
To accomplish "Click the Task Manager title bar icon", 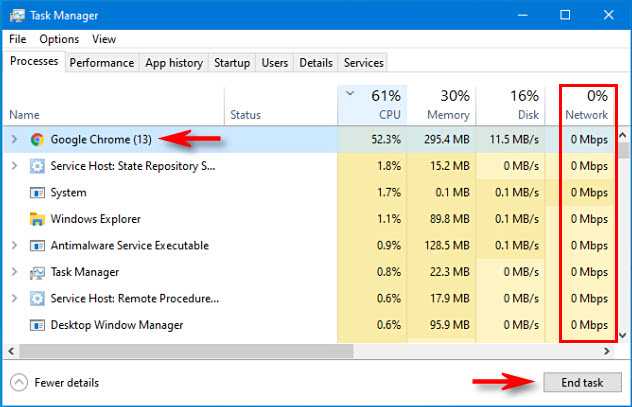I will (x=17, y=15).
